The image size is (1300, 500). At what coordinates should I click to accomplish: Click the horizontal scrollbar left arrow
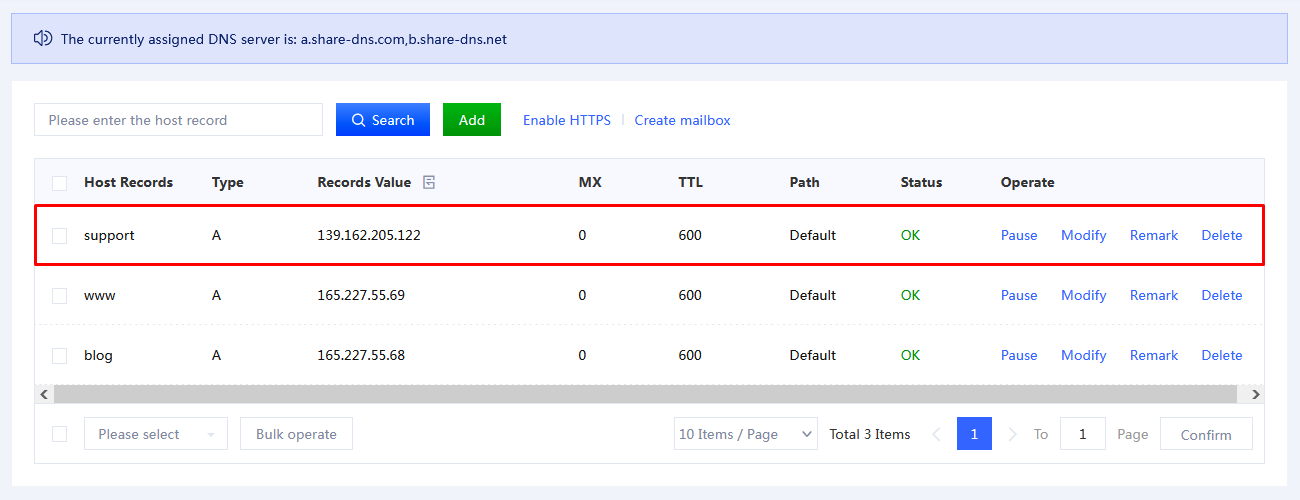point(44,395)
